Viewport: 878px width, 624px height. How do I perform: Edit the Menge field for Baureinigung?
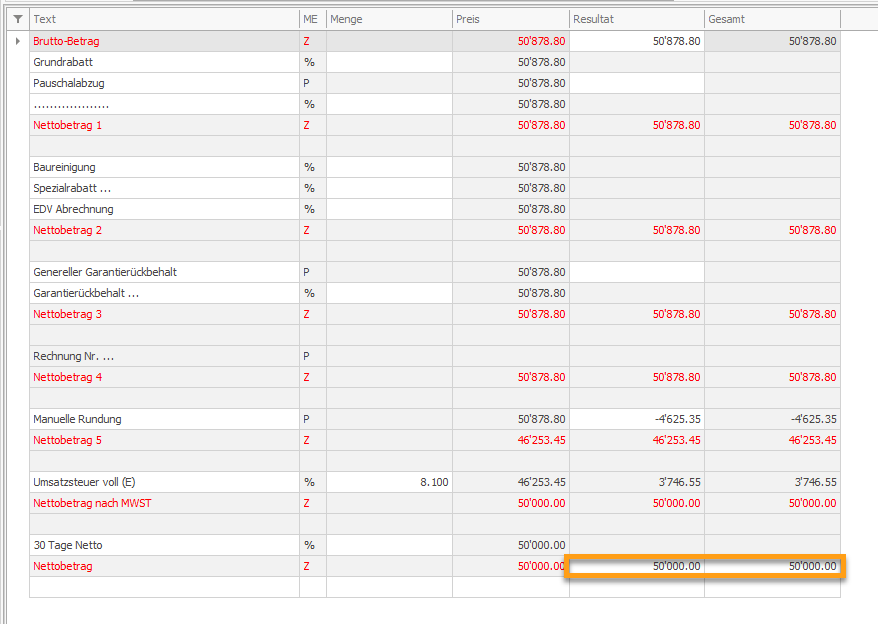tap(389, 167)
